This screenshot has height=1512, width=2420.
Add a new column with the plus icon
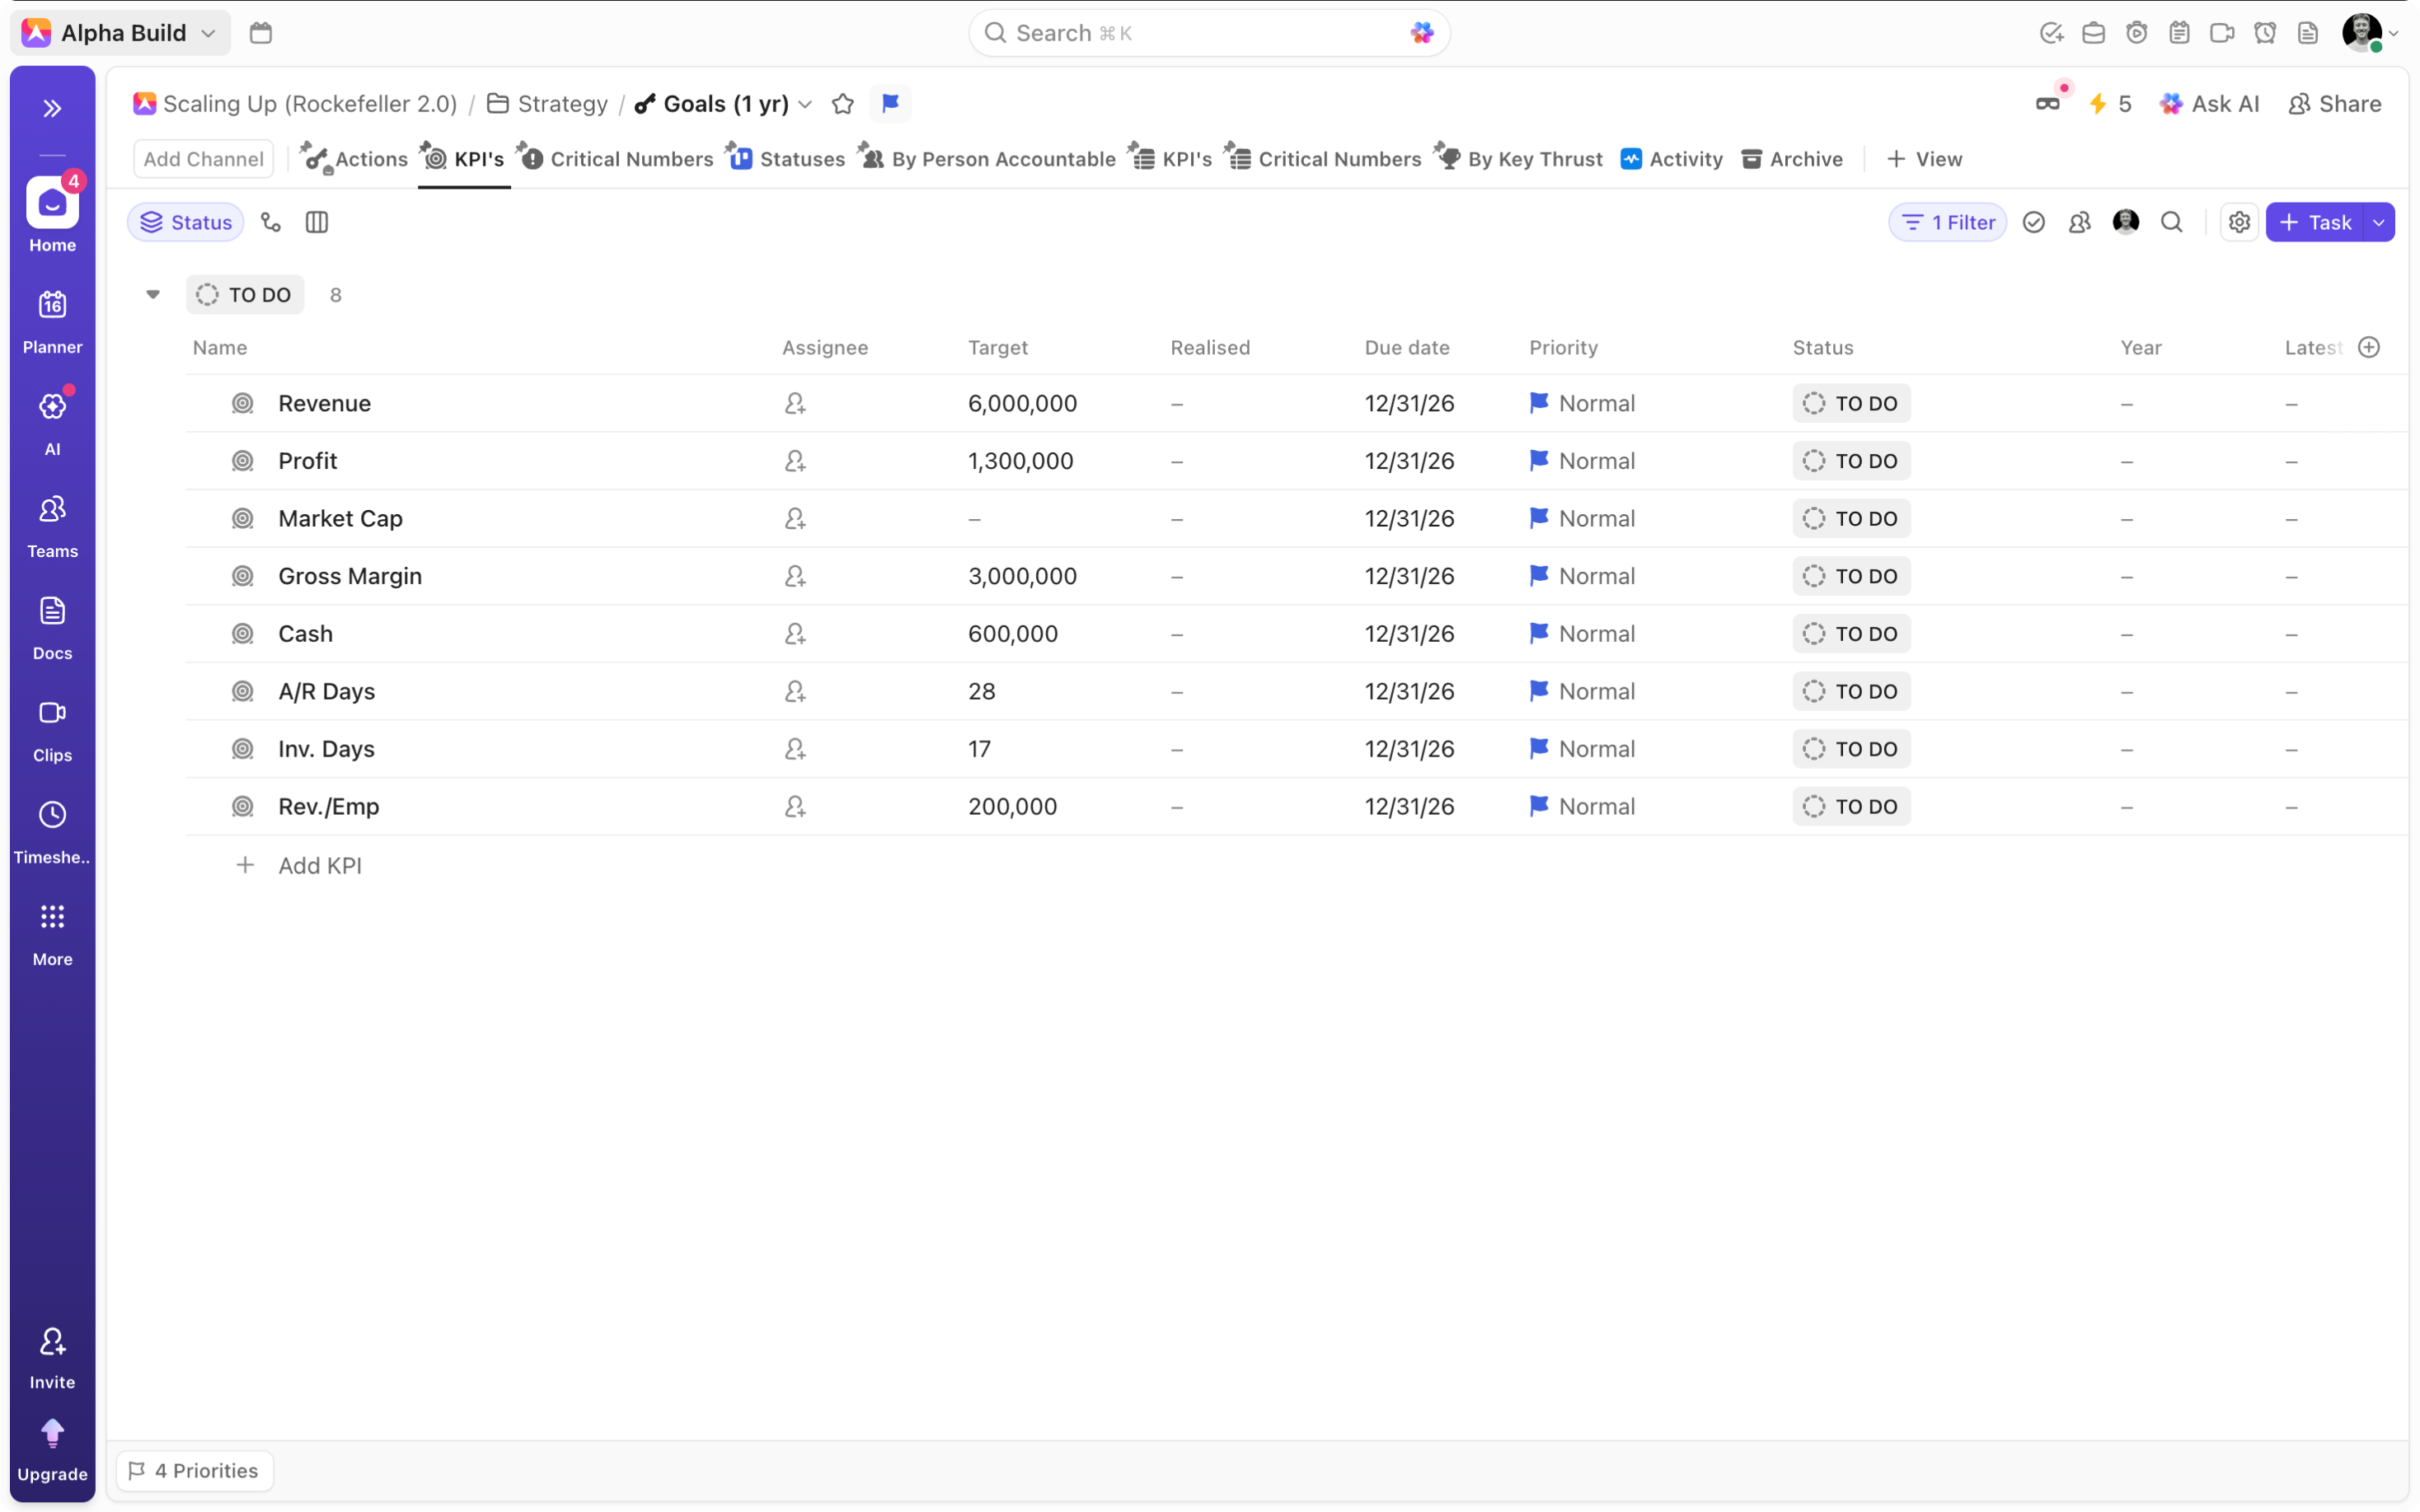2369,347
